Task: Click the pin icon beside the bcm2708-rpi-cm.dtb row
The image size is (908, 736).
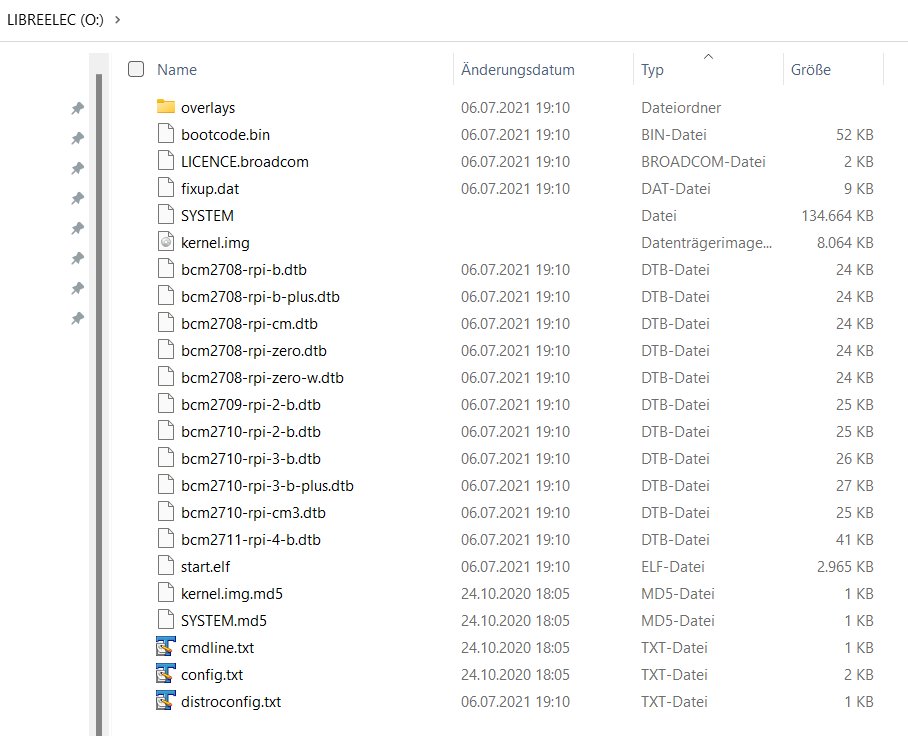Action: [x=78, y=318]
